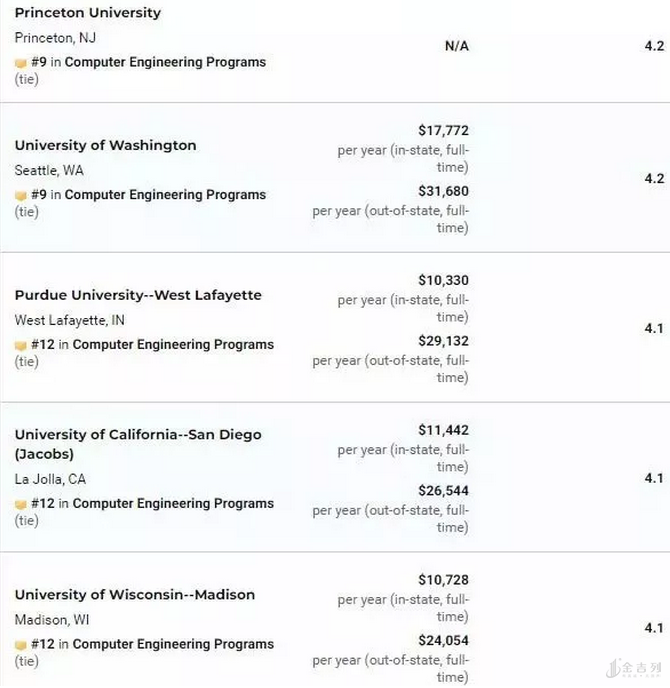This screenshot has height=688, width=670.
Task: Click the $29,132 out-of-state tuition for Purdue
Action: (x=443, y=341)
